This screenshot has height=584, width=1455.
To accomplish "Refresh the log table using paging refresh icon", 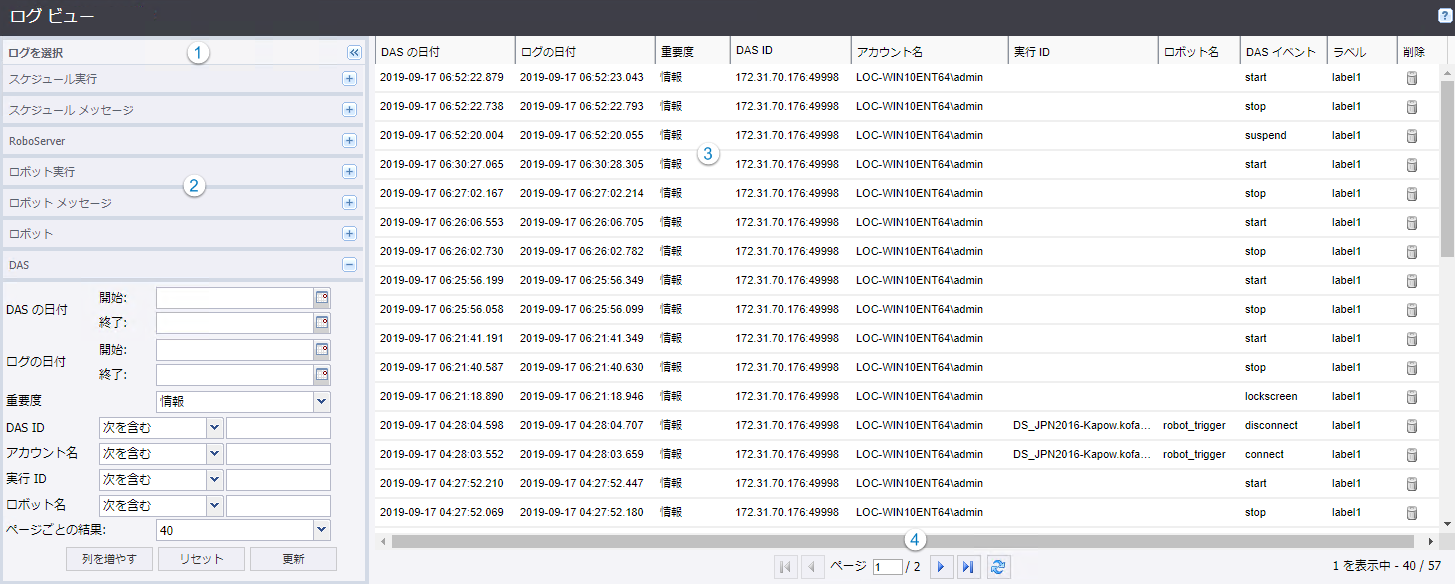I will click(997, 567).
